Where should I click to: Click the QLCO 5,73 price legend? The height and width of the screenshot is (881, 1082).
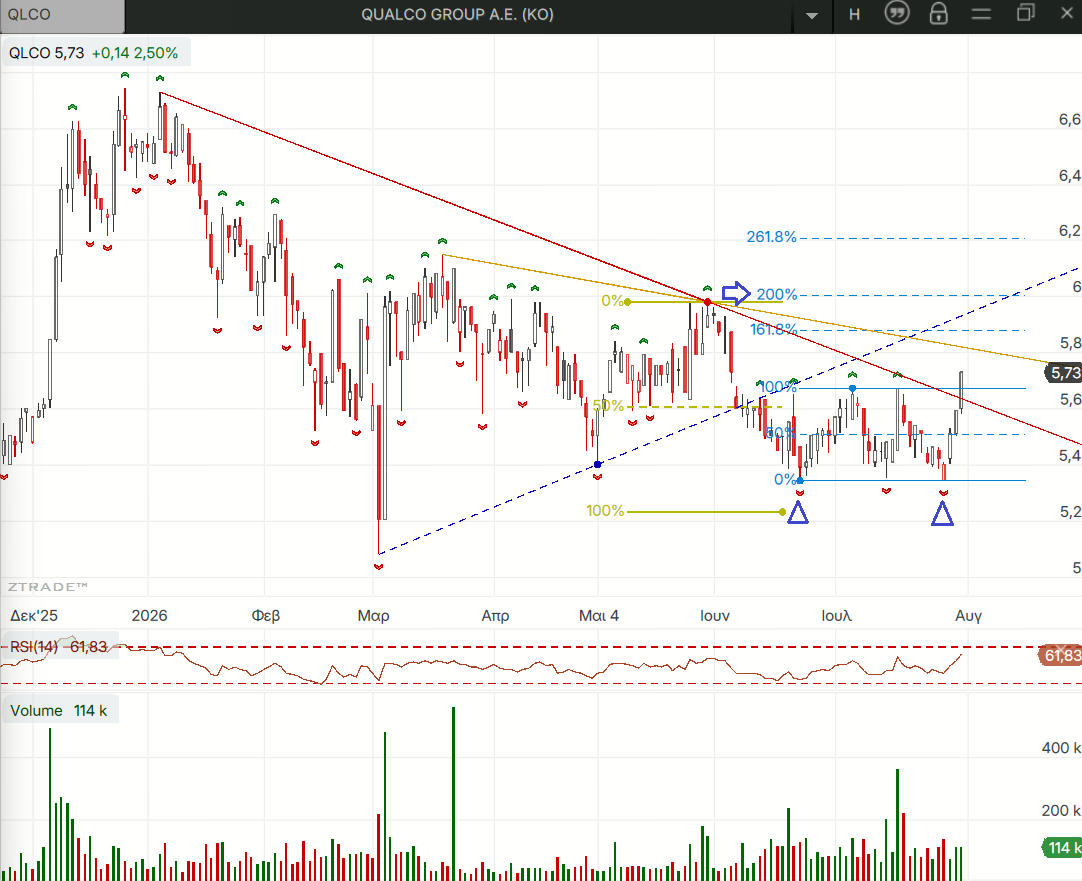click(x=46, y=53)
